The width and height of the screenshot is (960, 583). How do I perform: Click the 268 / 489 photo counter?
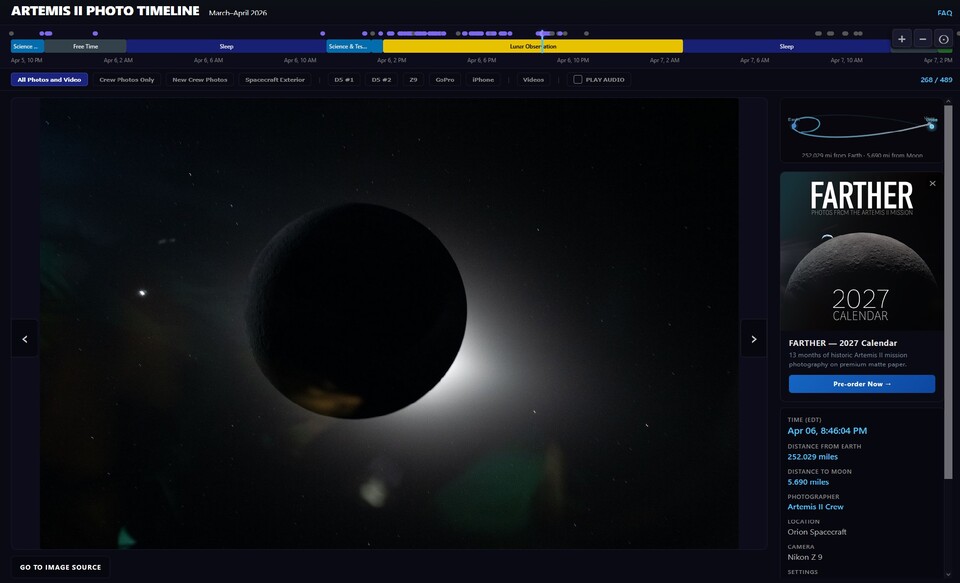[x=936, y=80]
